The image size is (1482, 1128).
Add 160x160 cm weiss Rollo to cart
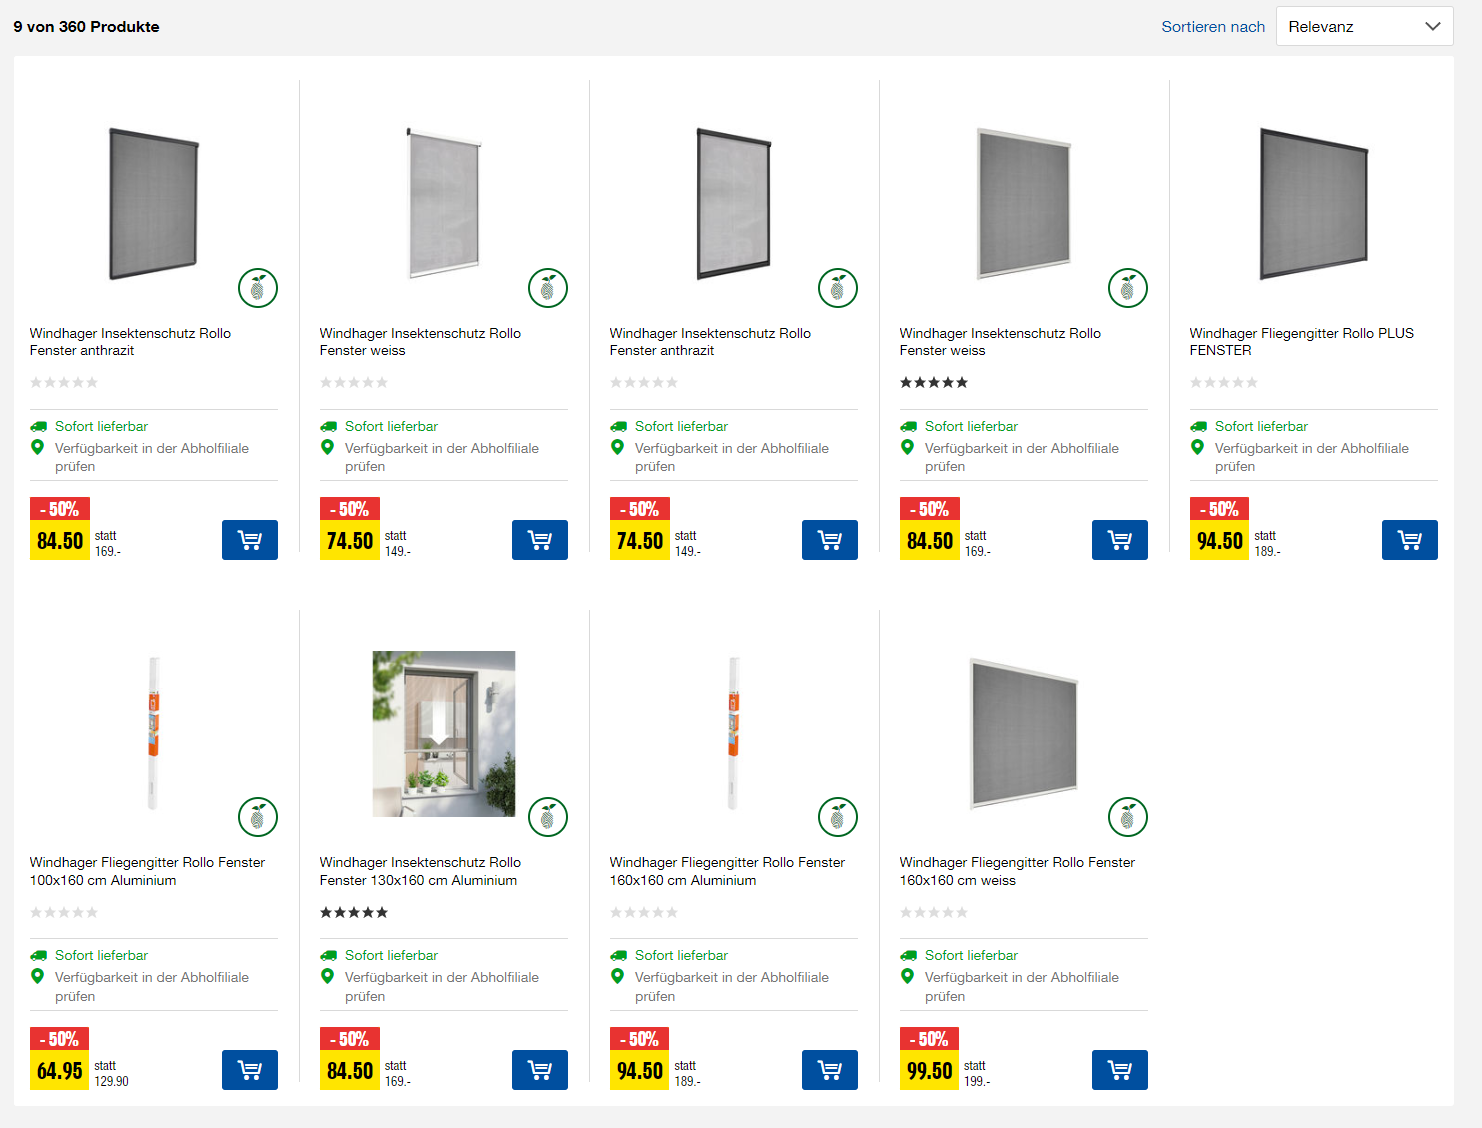[1120, 1070]
